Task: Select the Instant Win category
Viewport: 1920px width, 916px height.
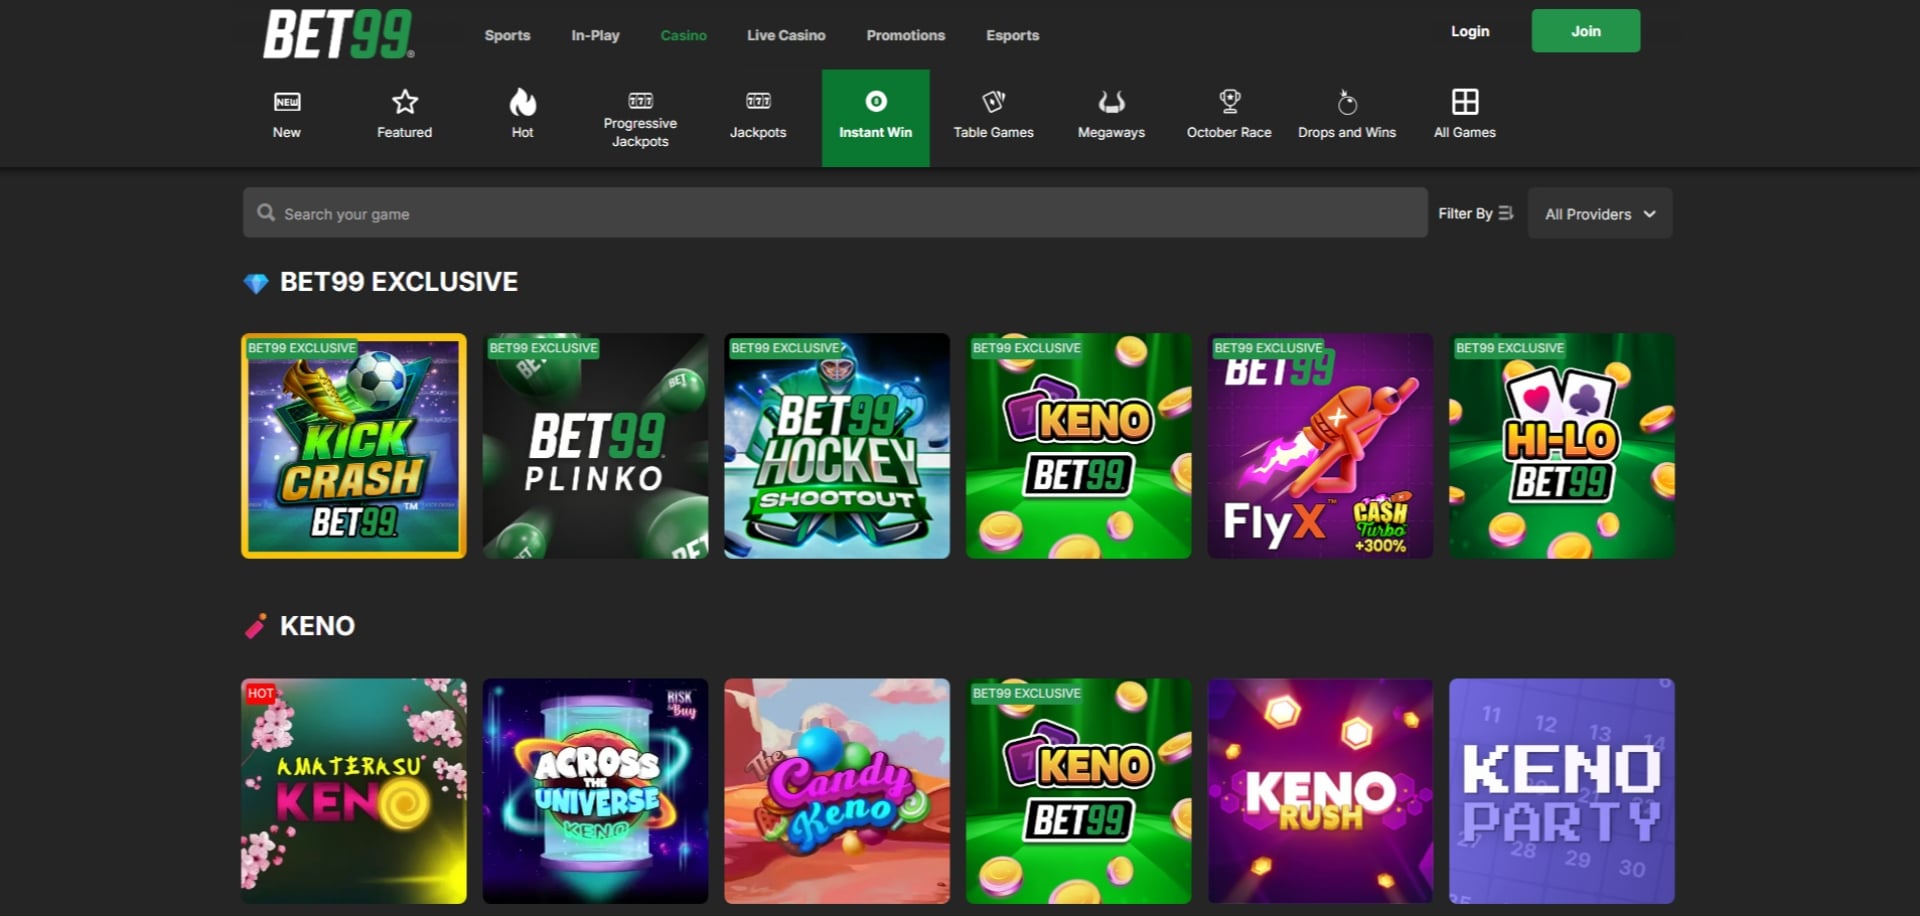Action: tap(876, 118)
